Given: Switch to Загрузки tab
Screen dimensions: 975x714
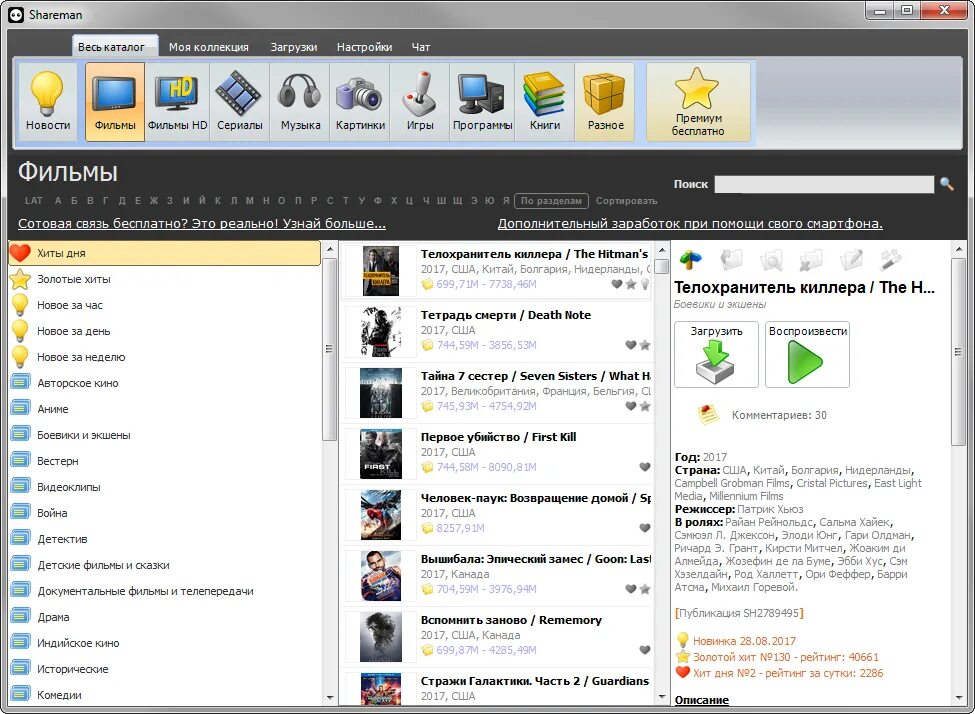Looking at the screenshot, I should (x=293, y=47).
